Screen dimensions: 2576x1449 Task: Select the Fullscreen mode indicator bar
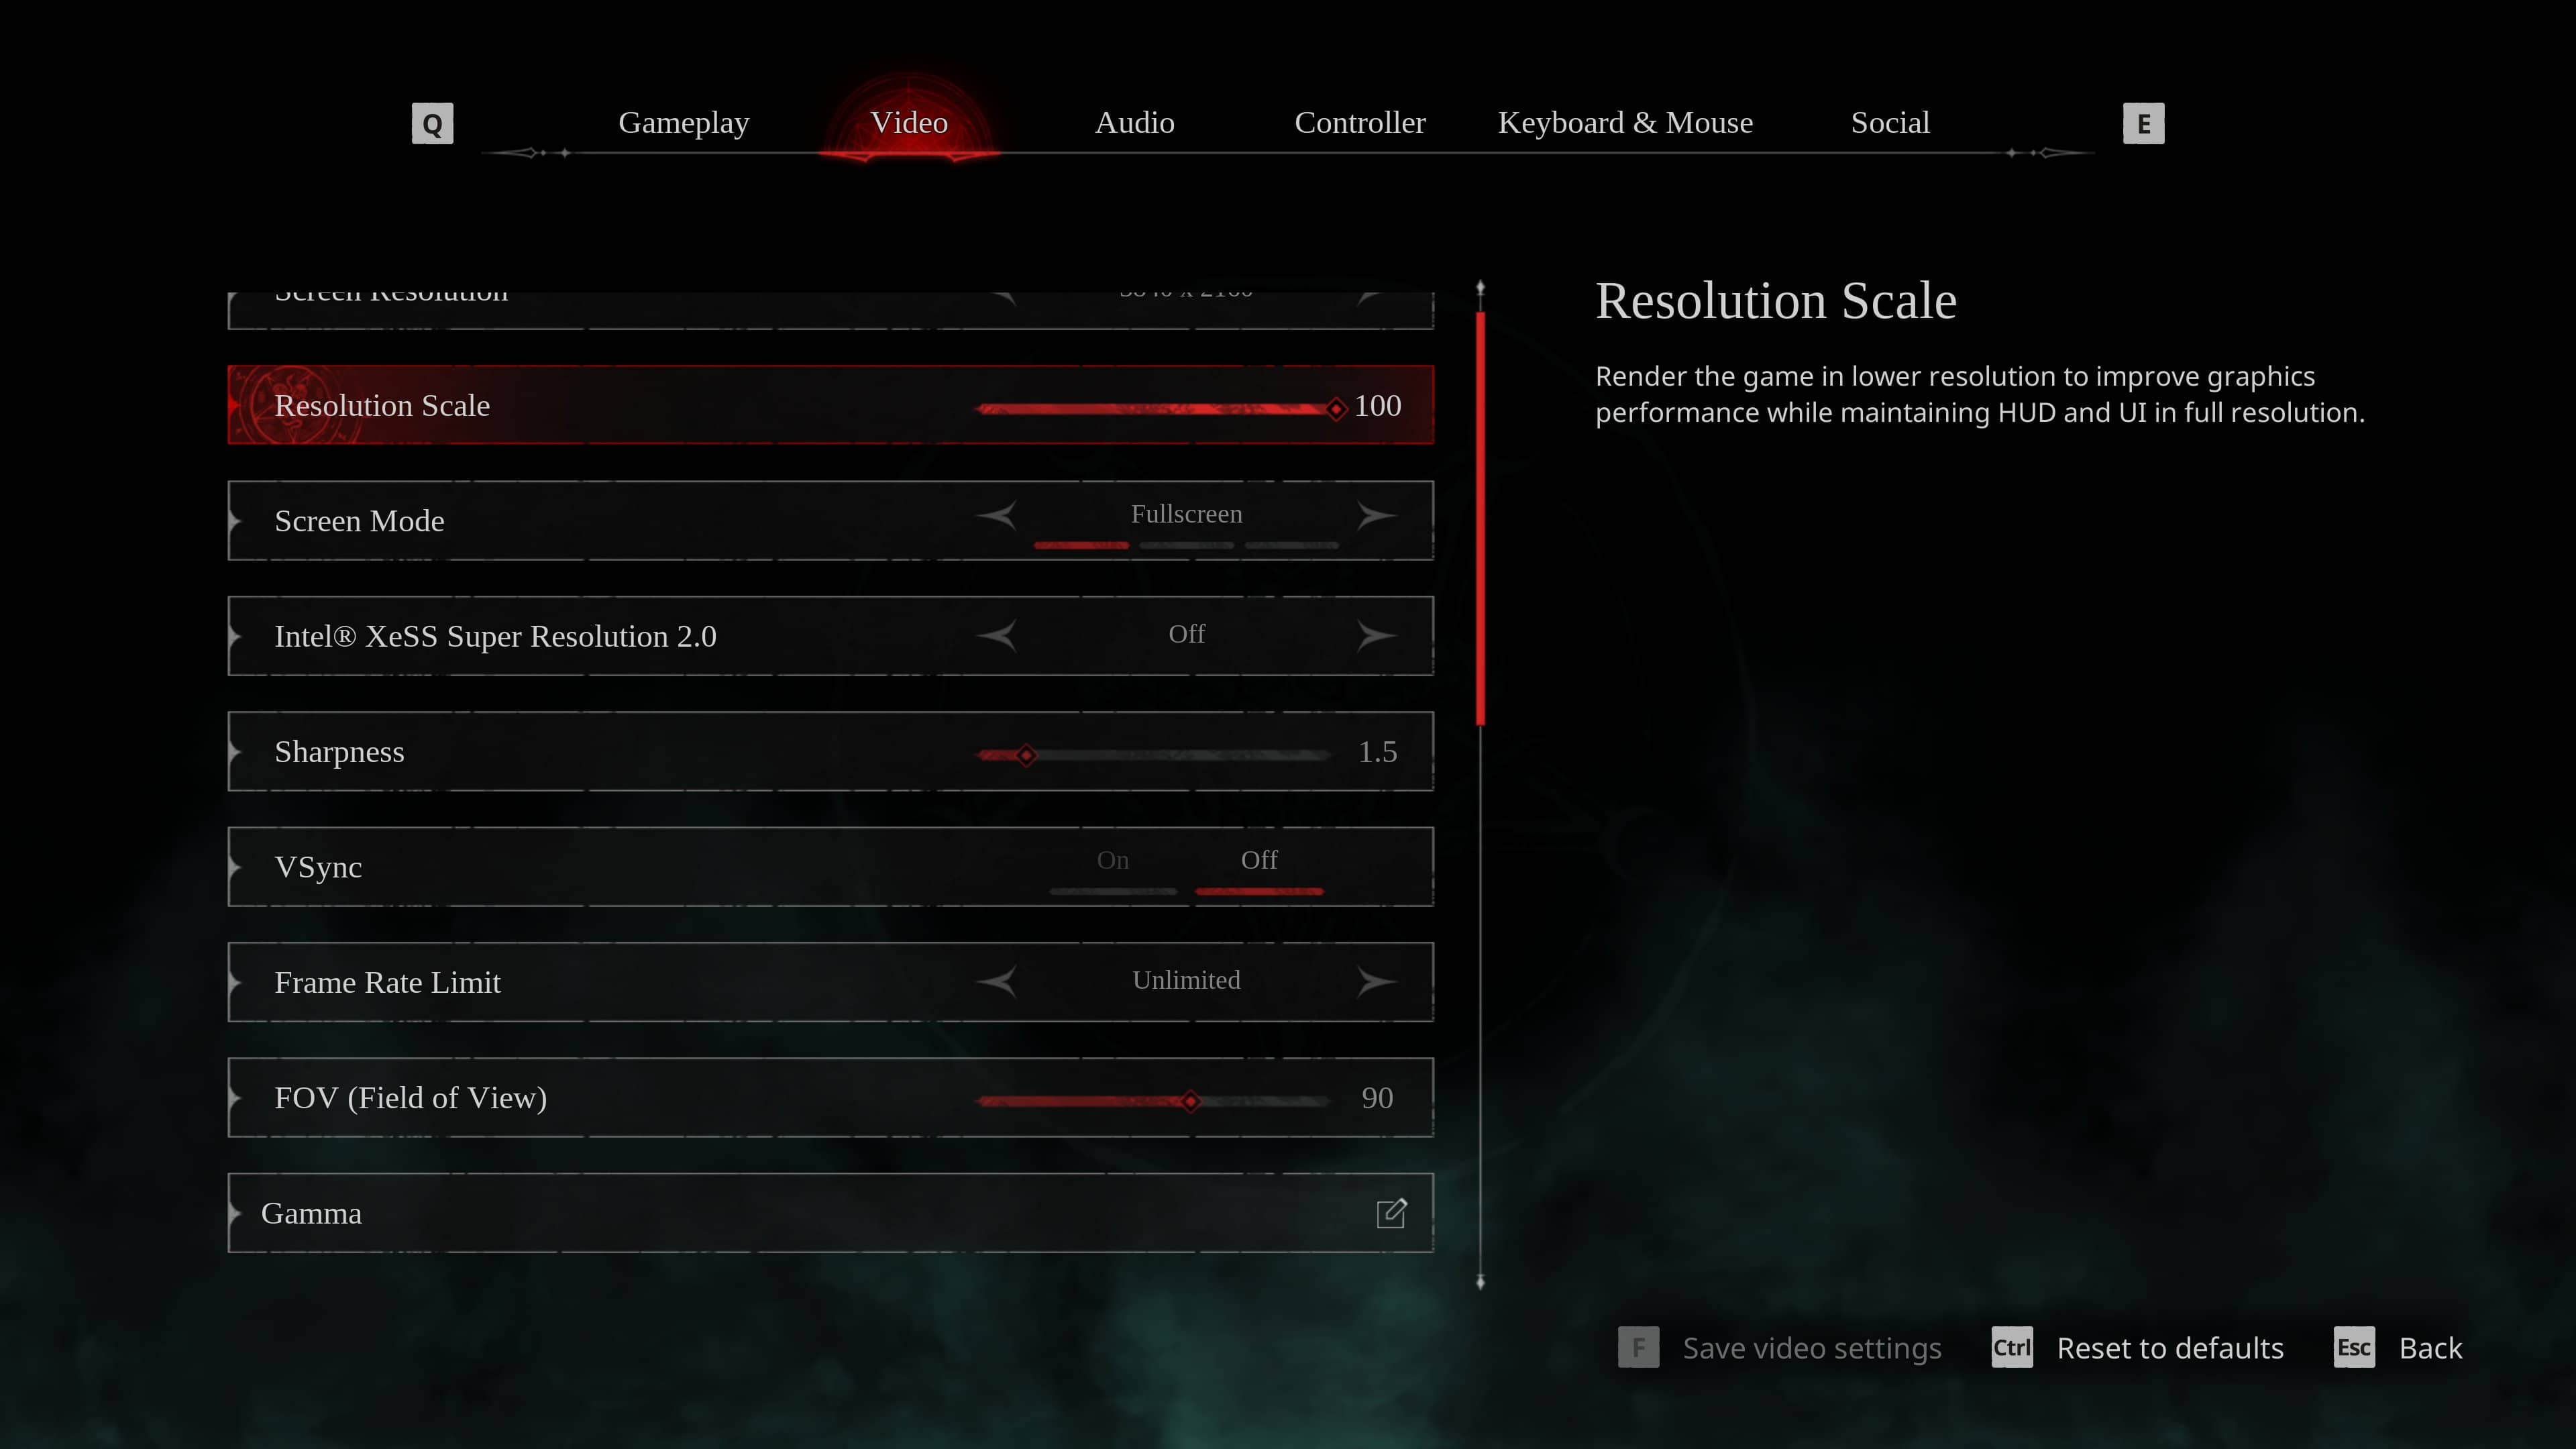click(1081, 545)
